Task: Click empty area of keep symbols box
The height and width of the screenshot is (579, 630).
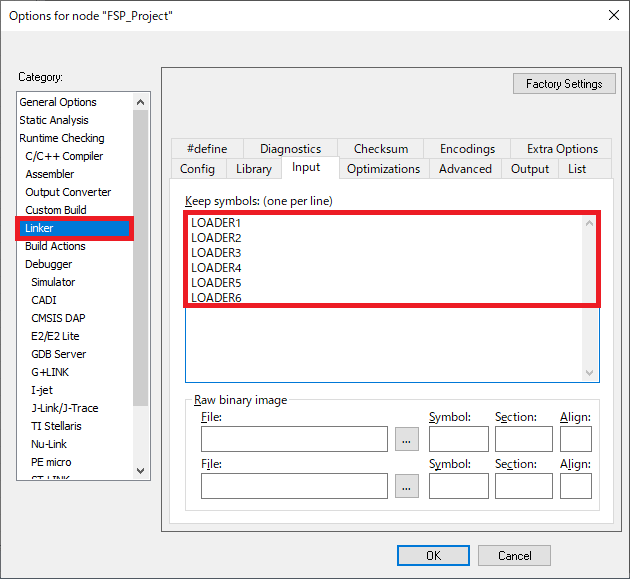Action: pos(384,345)
